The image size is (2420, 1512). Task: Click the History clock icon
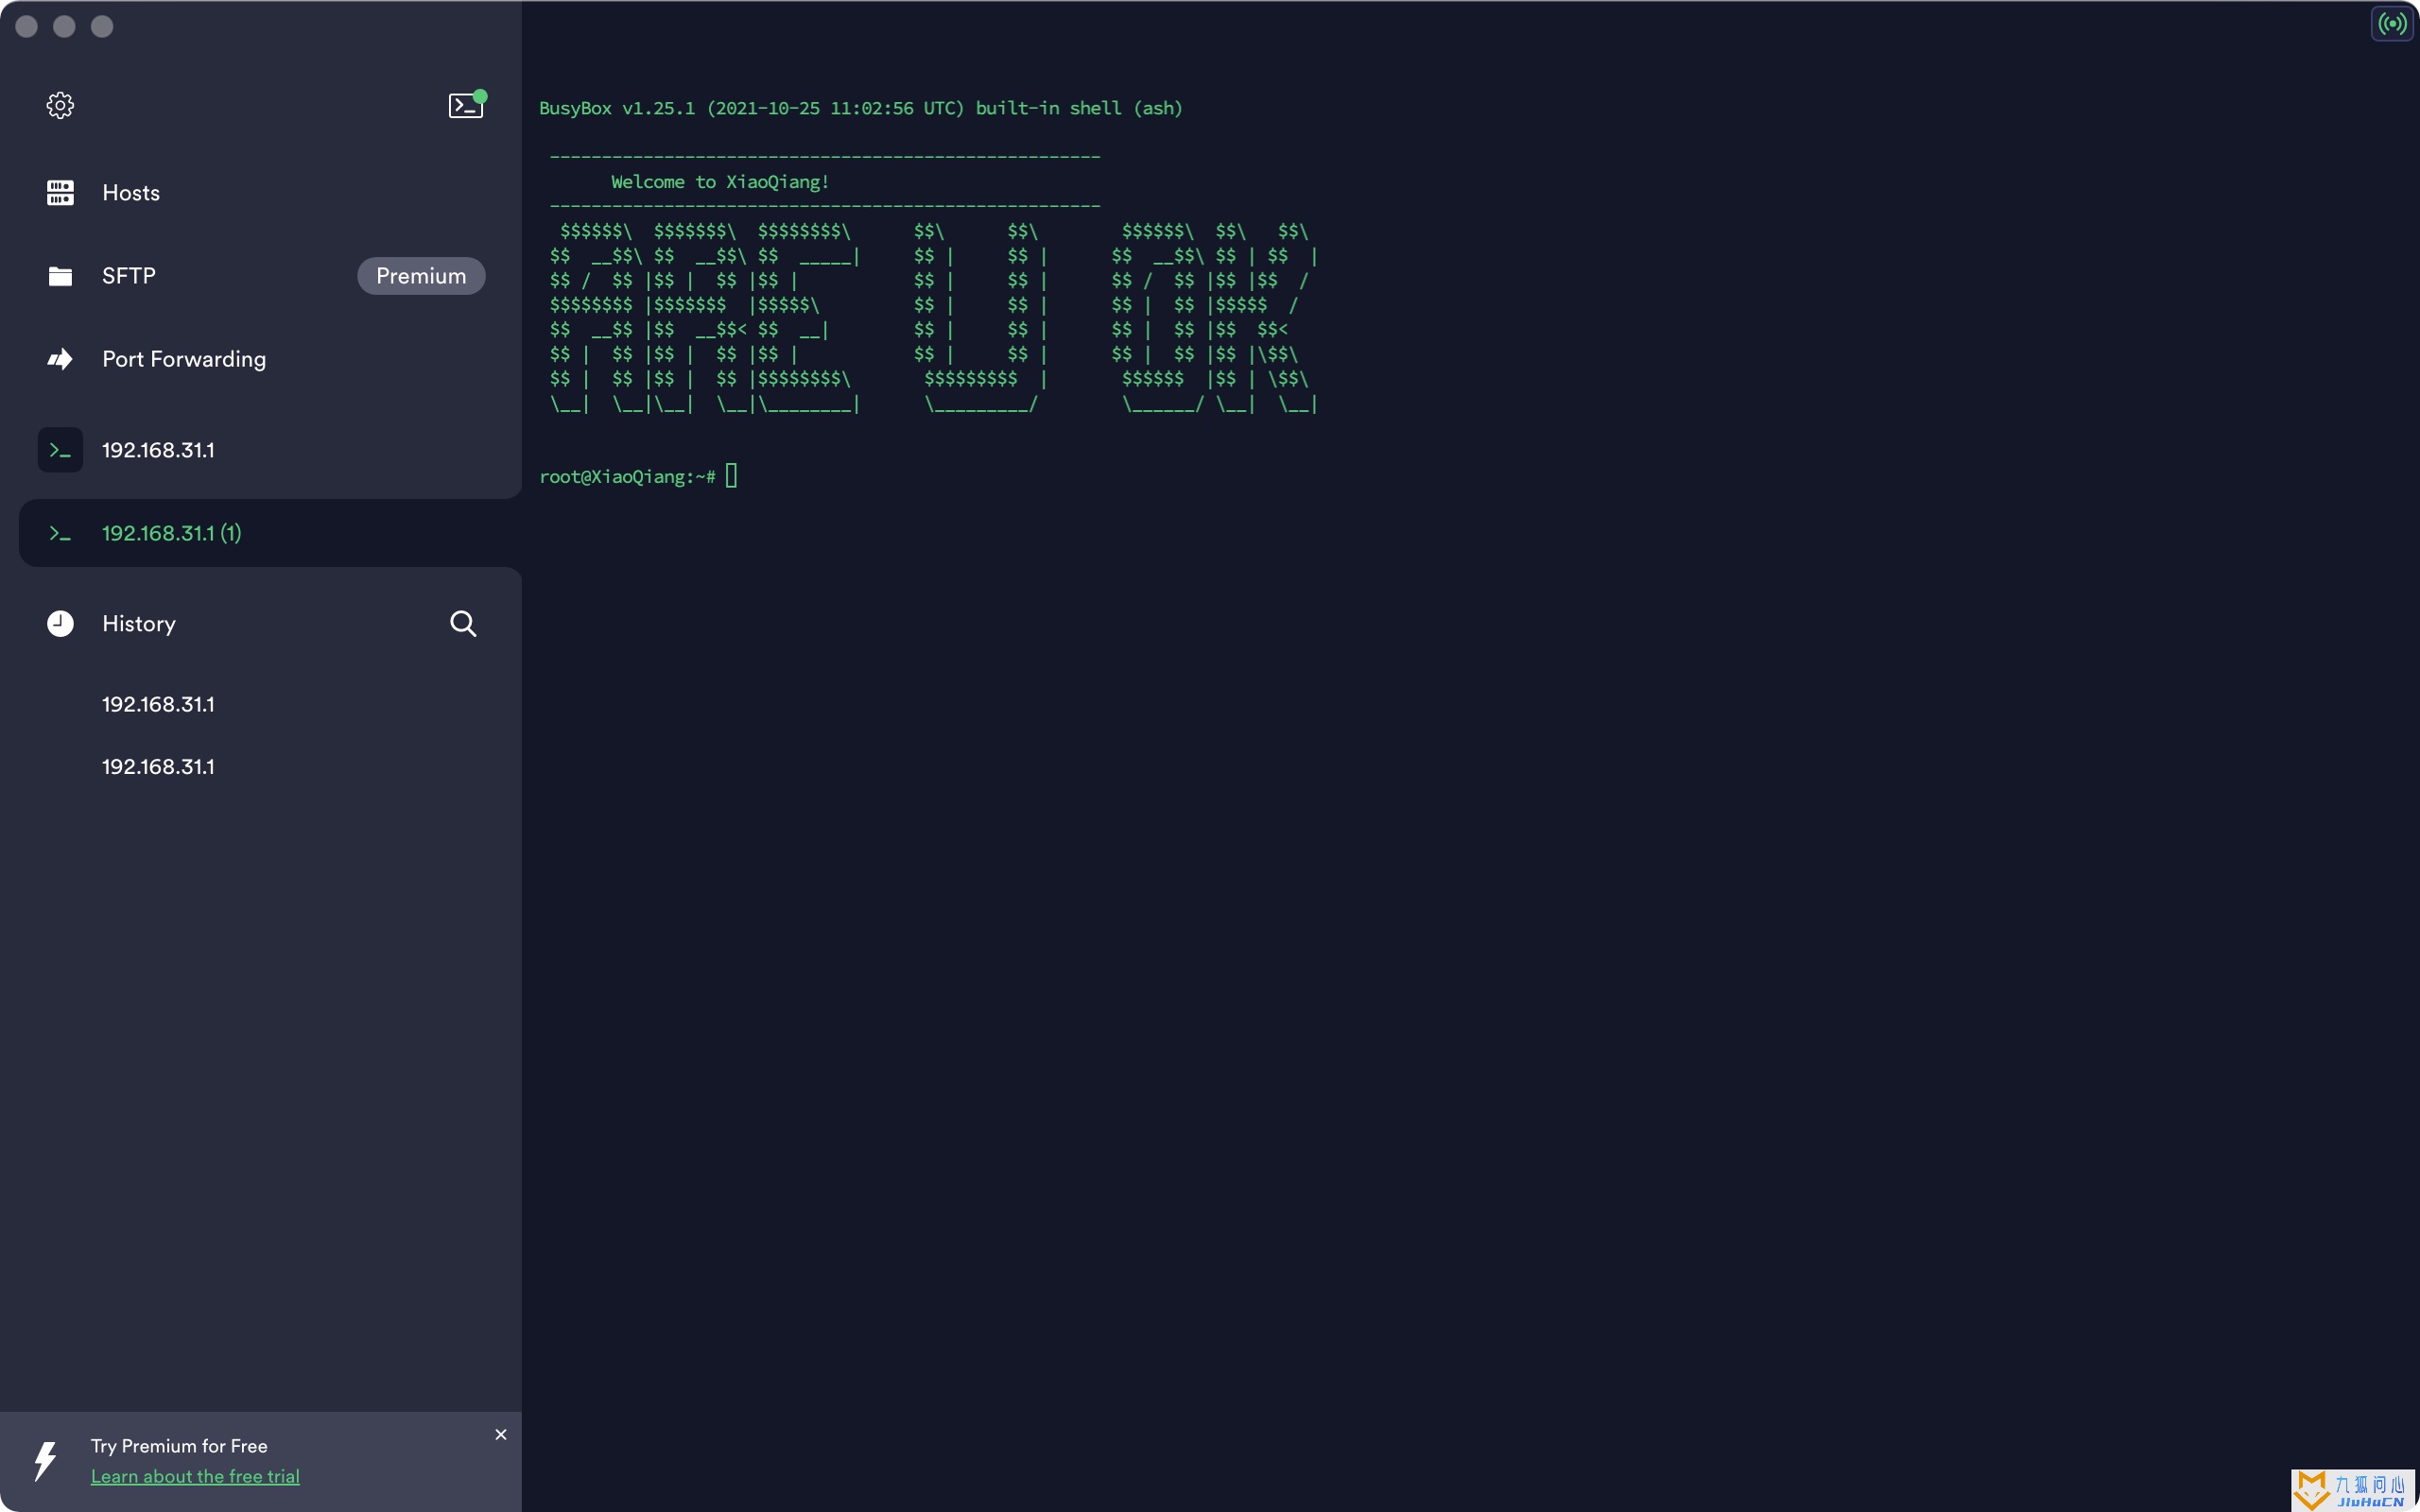click(60, 624)
